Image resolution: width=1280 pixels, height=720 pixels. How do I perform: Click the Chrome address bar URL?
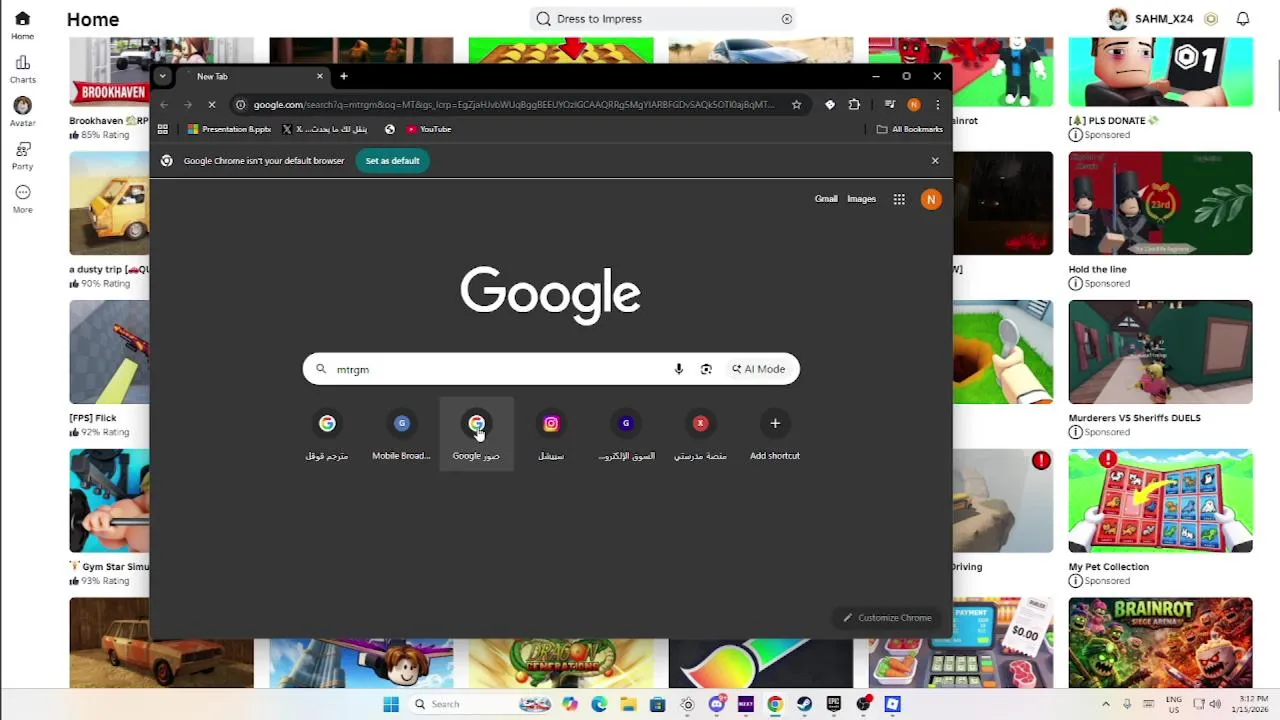pyautogui.click(x=513, y=104)
